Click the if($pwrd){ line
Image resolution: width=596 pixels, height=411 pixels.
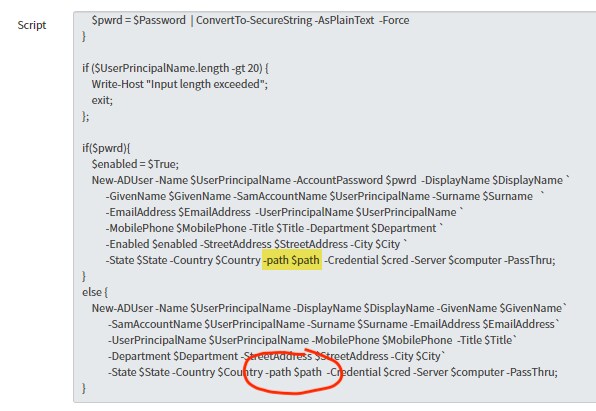tap(106, 148)
